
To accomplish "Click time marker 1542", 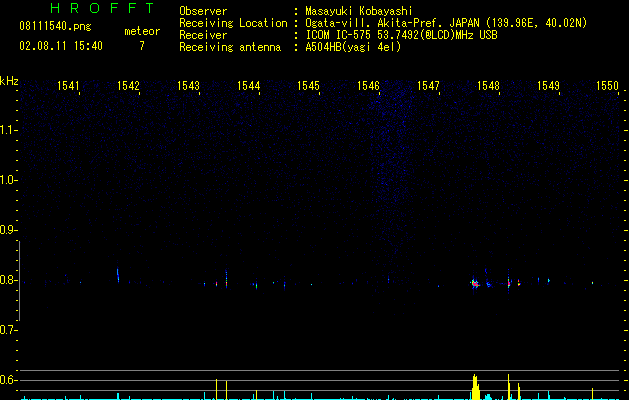I will point(128,86).
